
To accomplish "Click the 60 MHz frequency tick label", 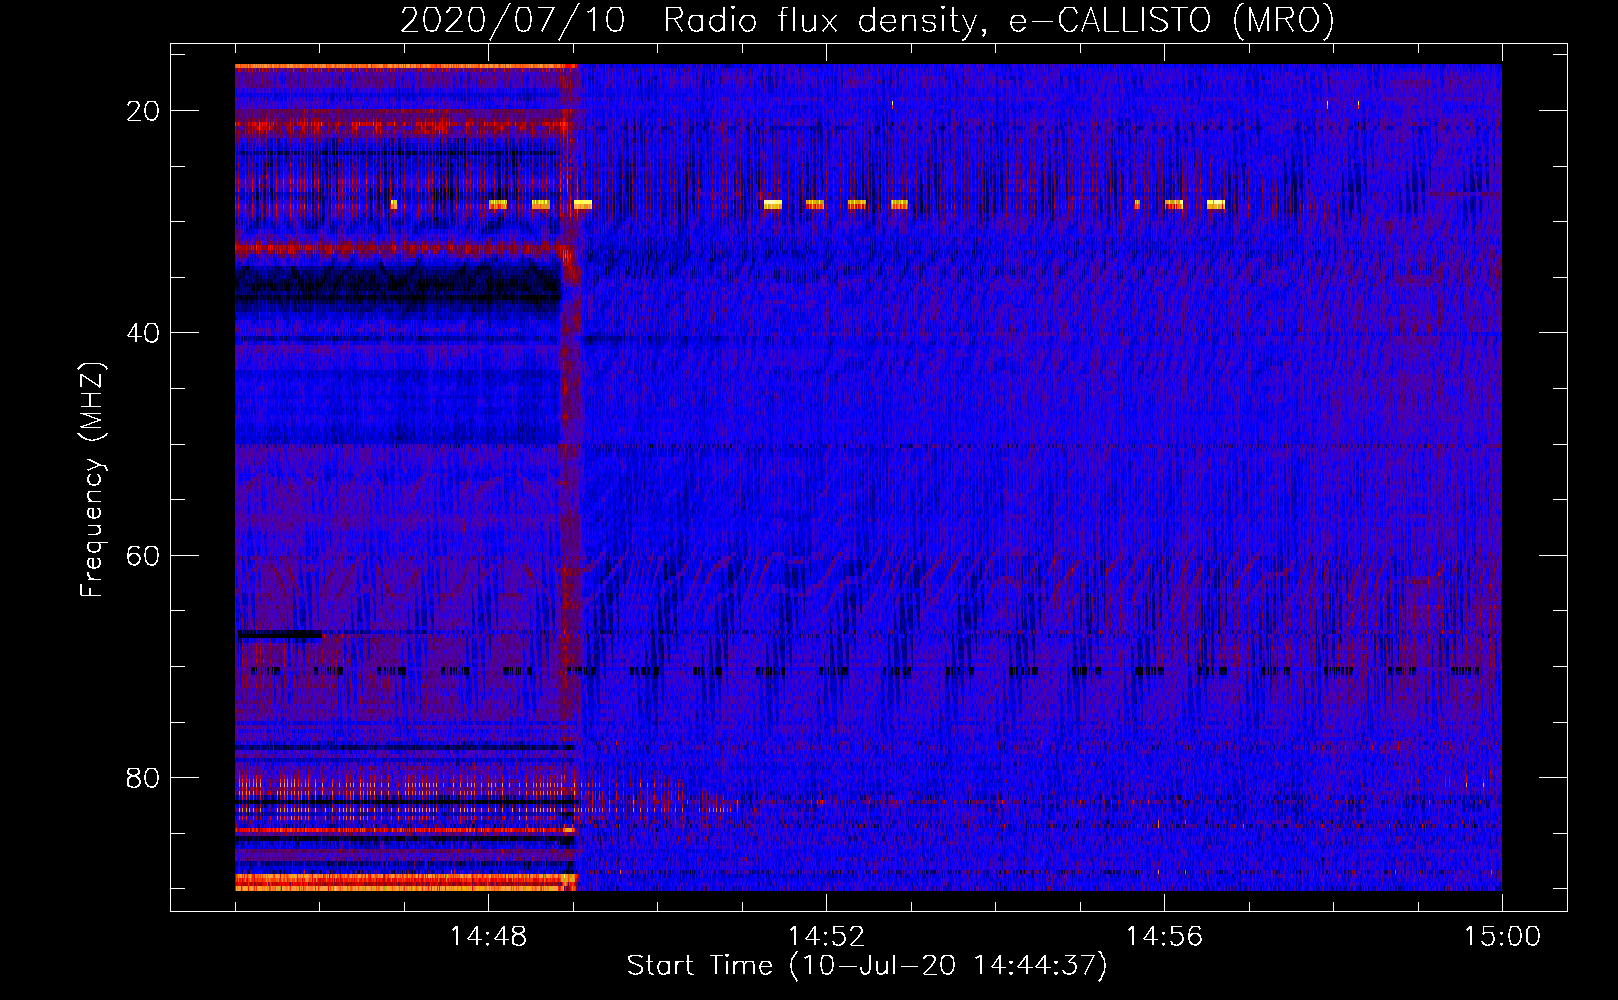I will pyautogui.click(x=143, y=555).
